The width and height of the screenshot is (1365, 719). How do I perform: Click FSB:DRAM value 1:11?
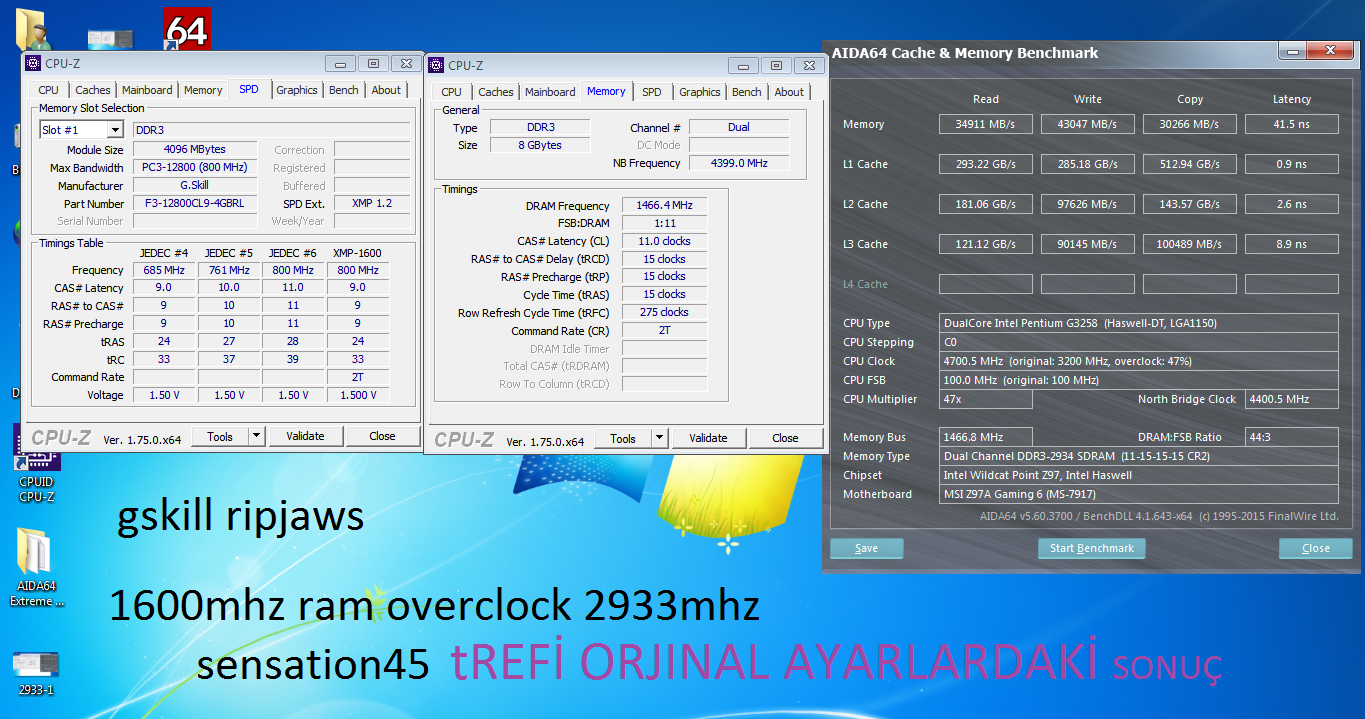click(x=664, y=223)
